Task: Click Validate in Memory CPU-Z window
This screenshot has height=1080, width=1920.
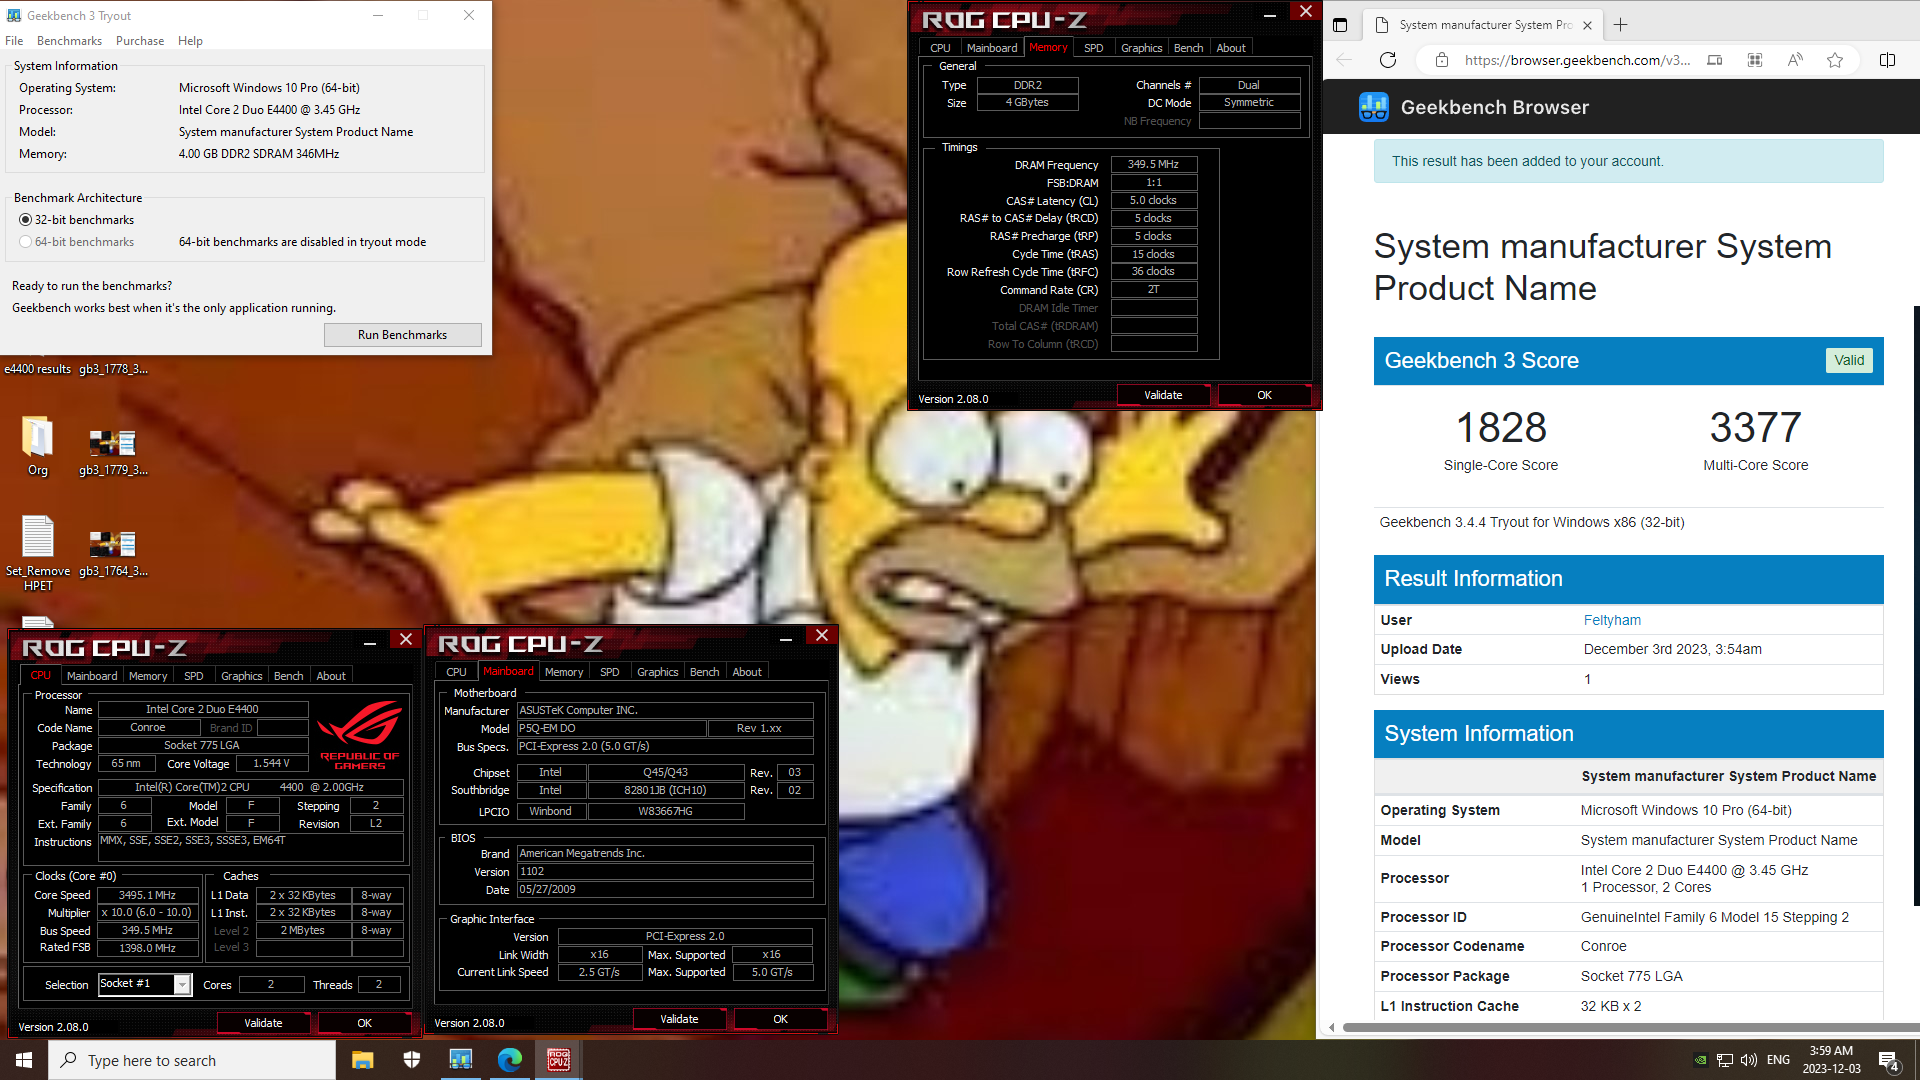Action: (1163, 395)
